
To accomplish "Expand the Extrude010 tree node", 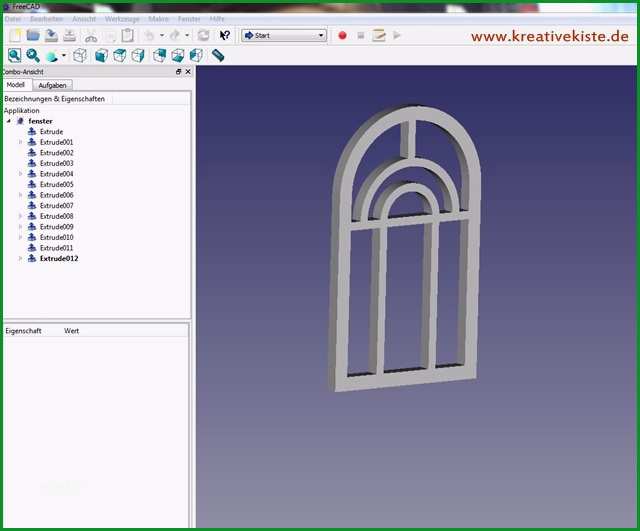I will tap(20, 237).
